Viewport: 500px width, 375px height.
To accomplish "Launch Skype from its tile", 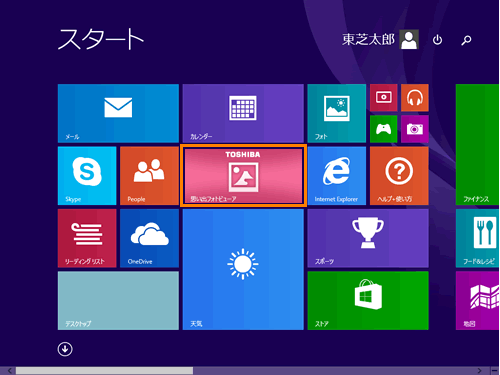I will (87, 176).
